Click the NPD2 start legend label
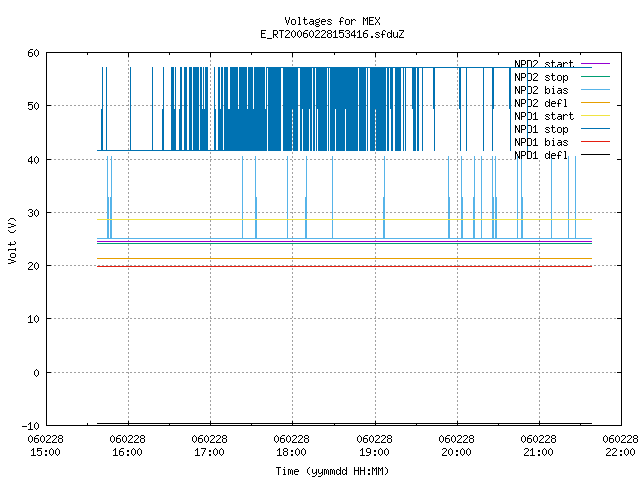This screenshot has height=480, width=640. pyautogui.click(x=544, y=64)
